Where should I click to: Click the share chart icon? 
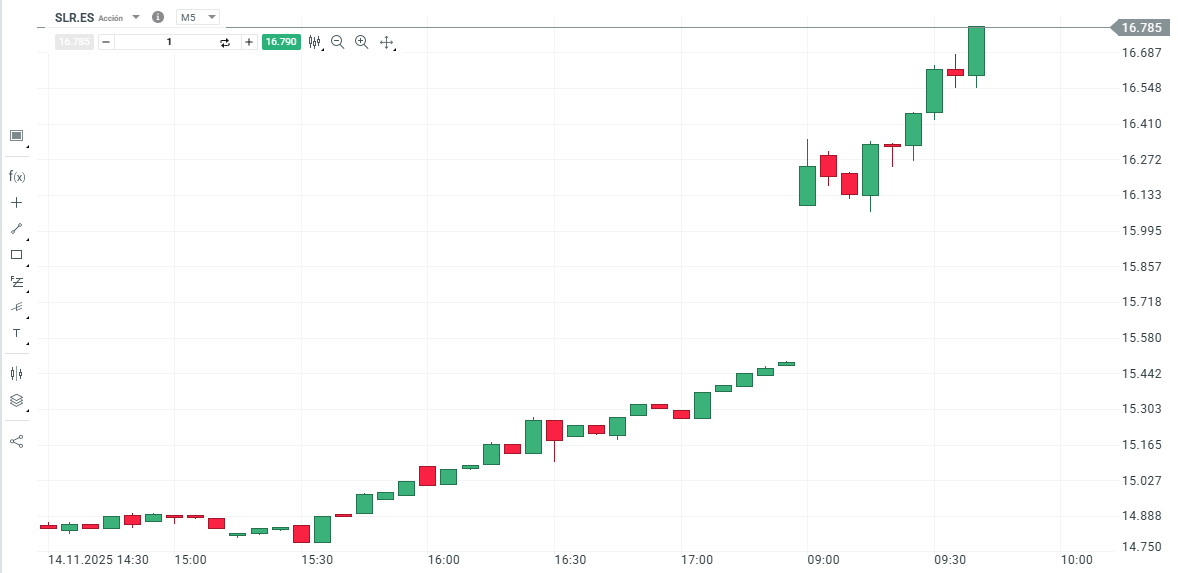pyautogui.click(x=16, y=441)
